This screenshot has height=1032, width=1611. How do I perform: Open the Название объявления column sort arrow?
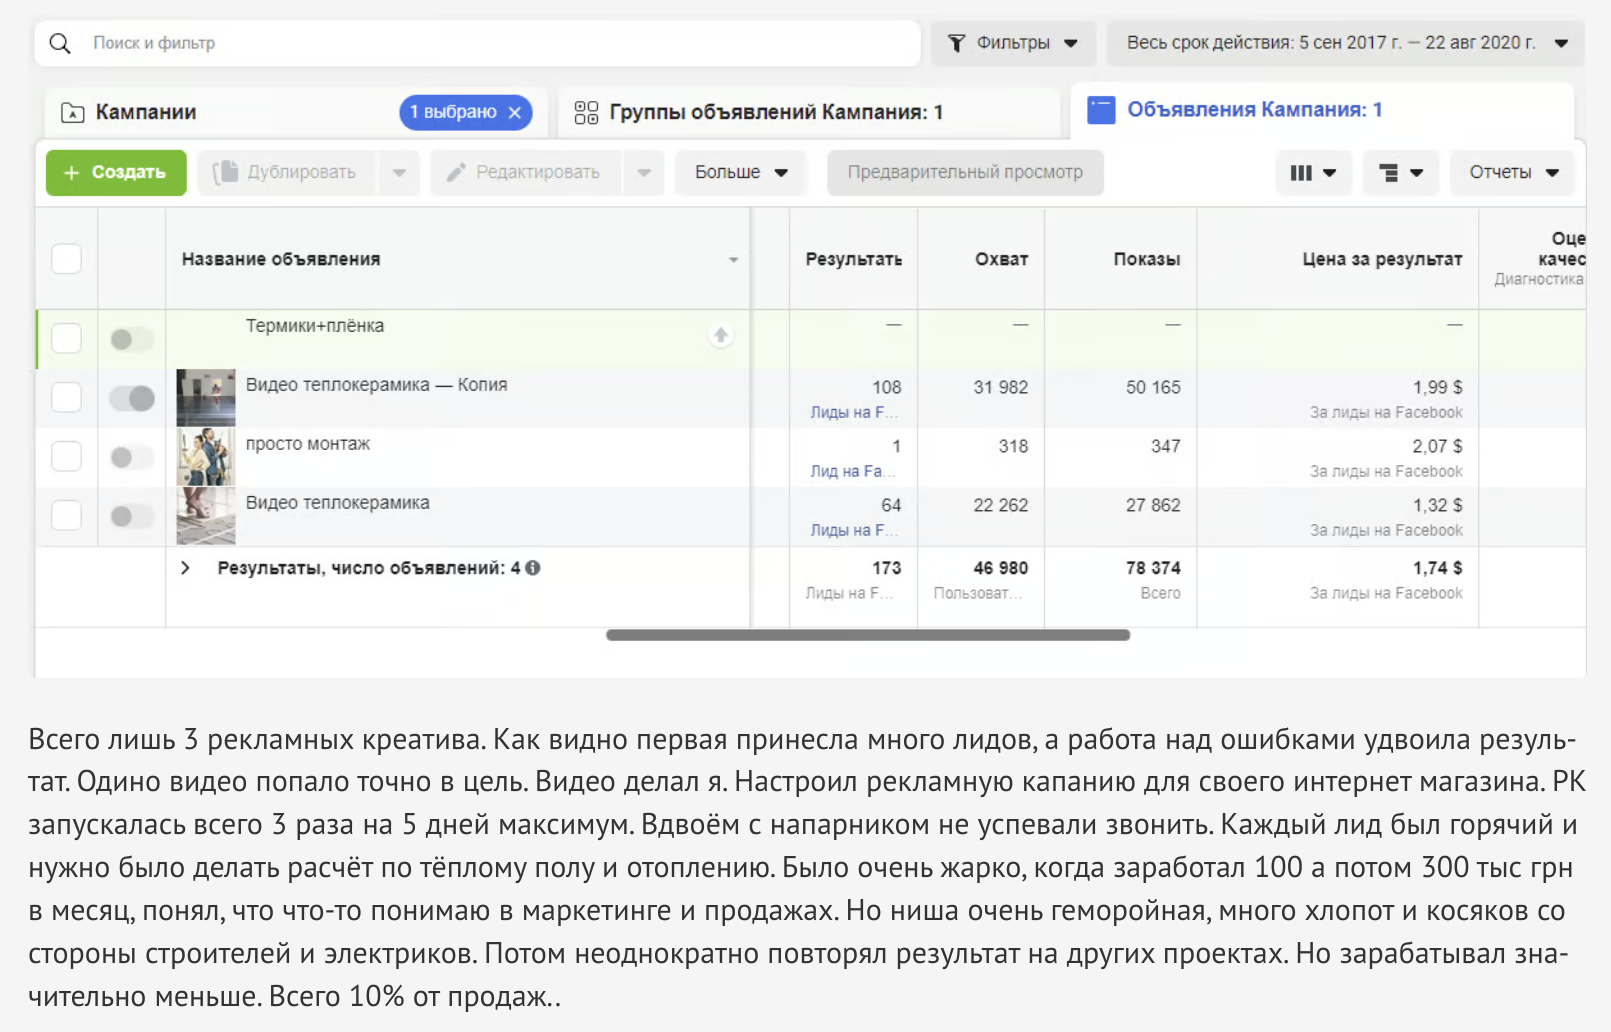(733, 260)
